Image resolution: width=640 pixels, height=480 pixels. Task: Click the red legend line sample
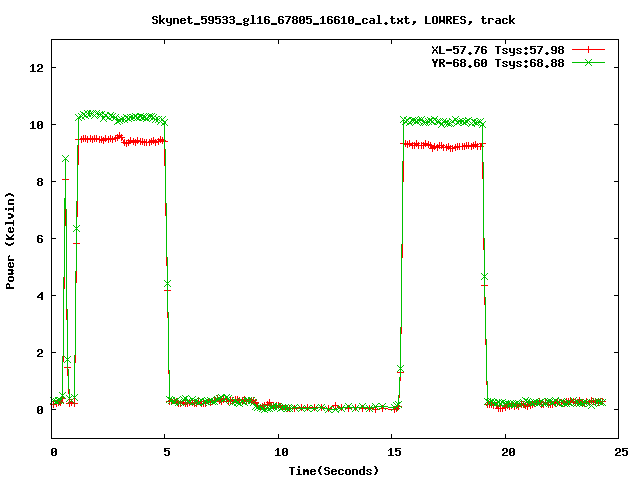click(x=588, y=50)
